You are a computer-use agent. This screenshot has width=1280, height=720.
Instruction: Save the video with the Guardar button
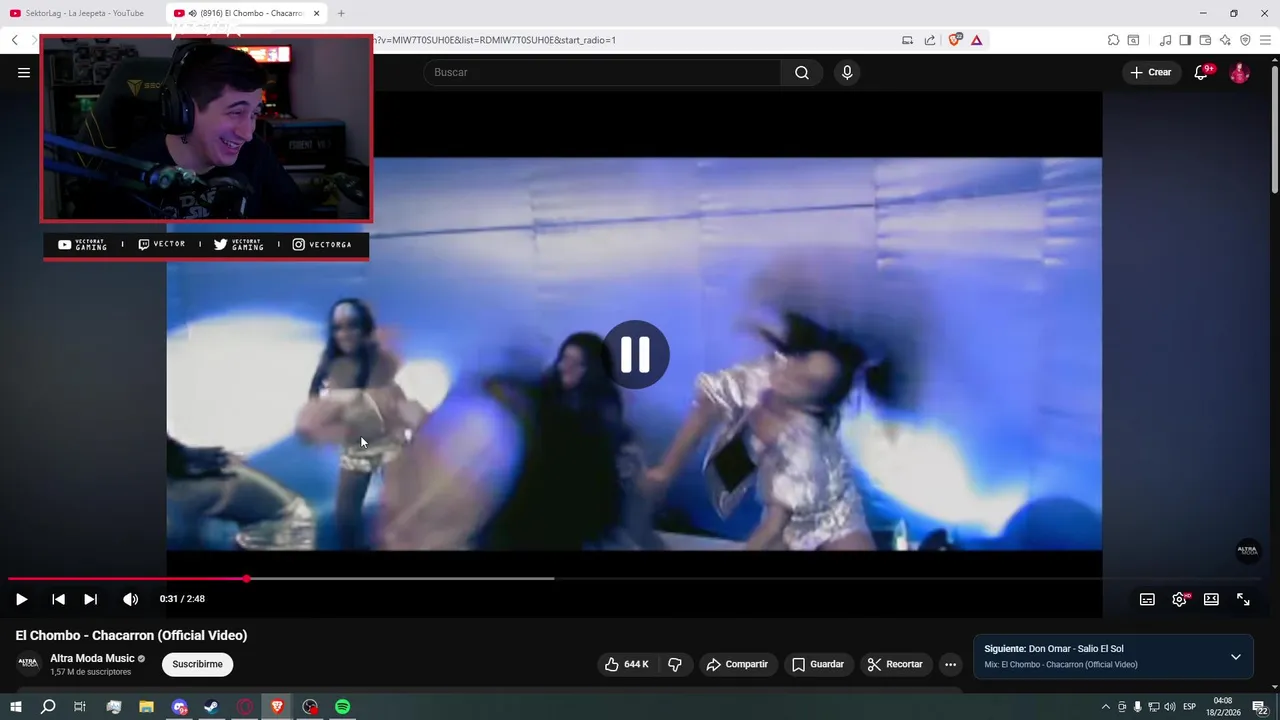click(818, 664)
